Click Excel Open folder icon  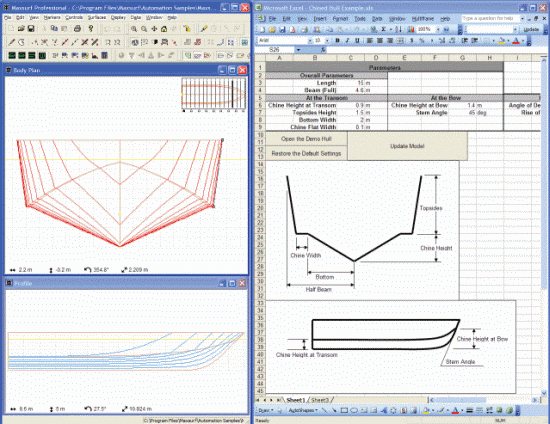tap(273, 30)
